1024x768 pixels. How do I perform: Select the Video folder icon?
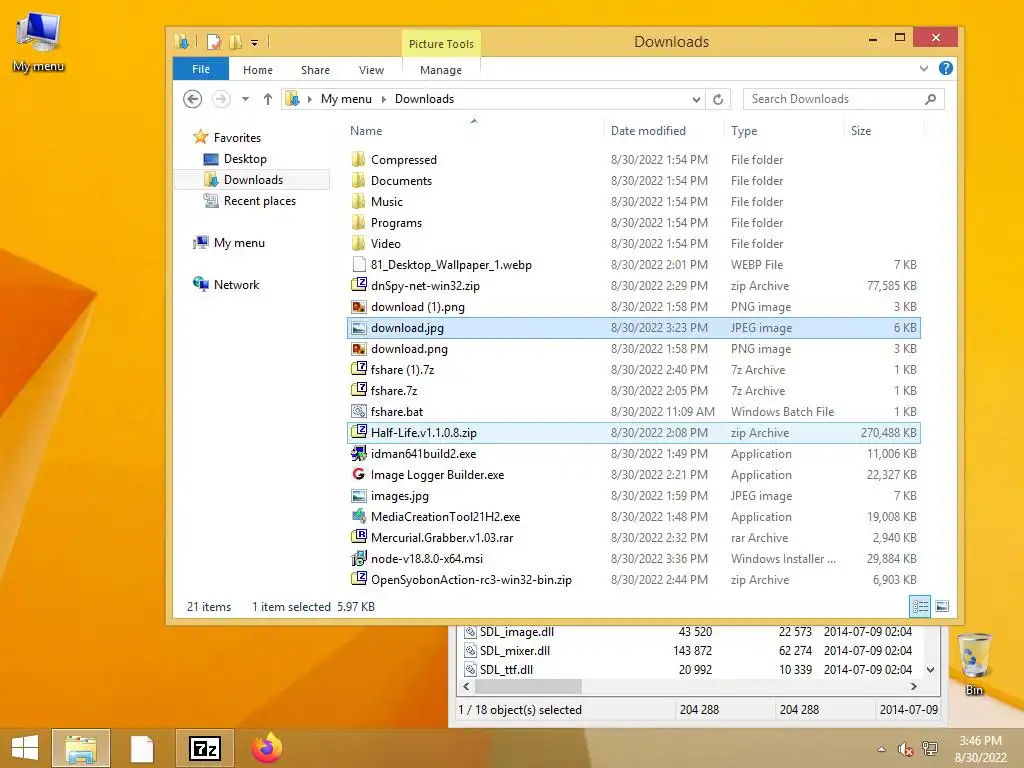point(359,244)
